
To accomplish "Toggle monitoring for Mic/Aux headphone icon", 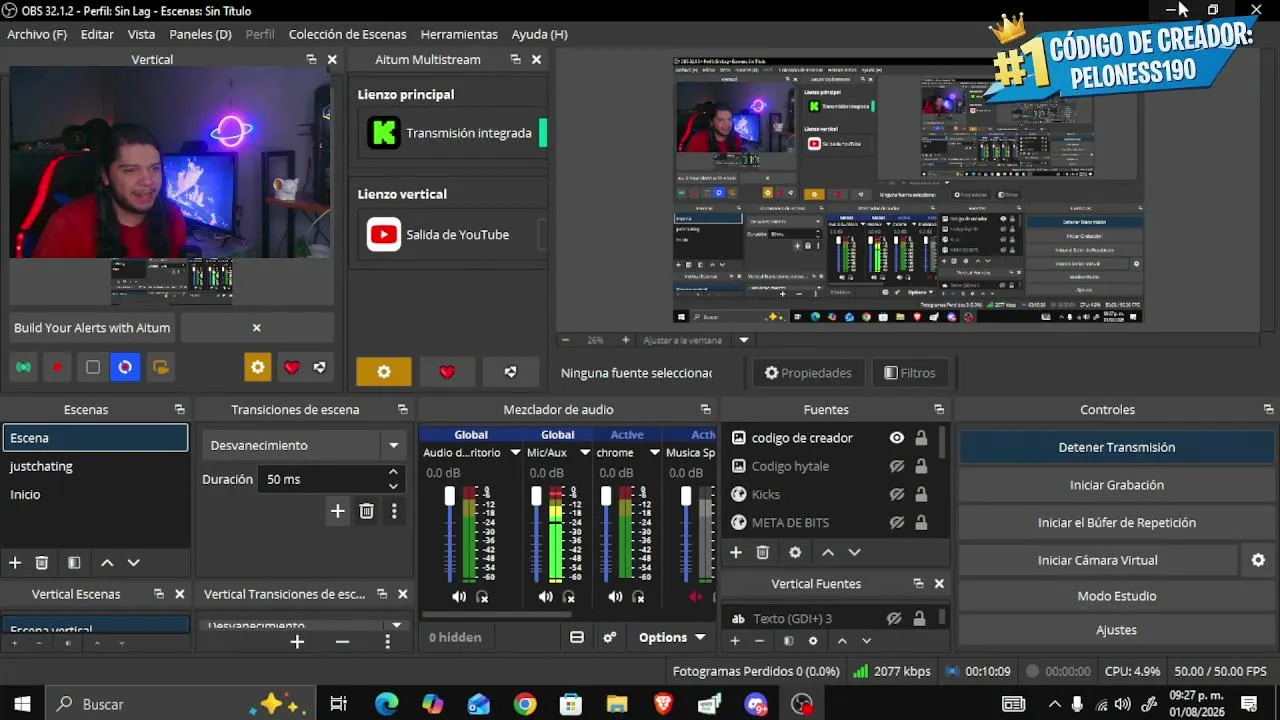I will pyautogui.click(x=569, y=597).
